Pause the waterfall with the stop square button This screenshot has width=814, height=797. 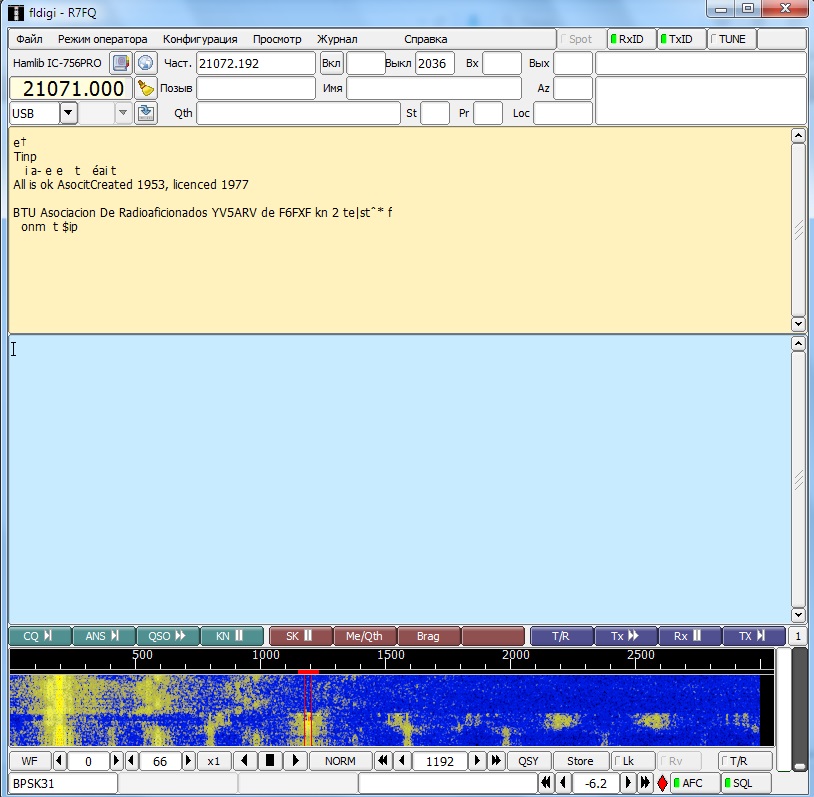point(268,761)
